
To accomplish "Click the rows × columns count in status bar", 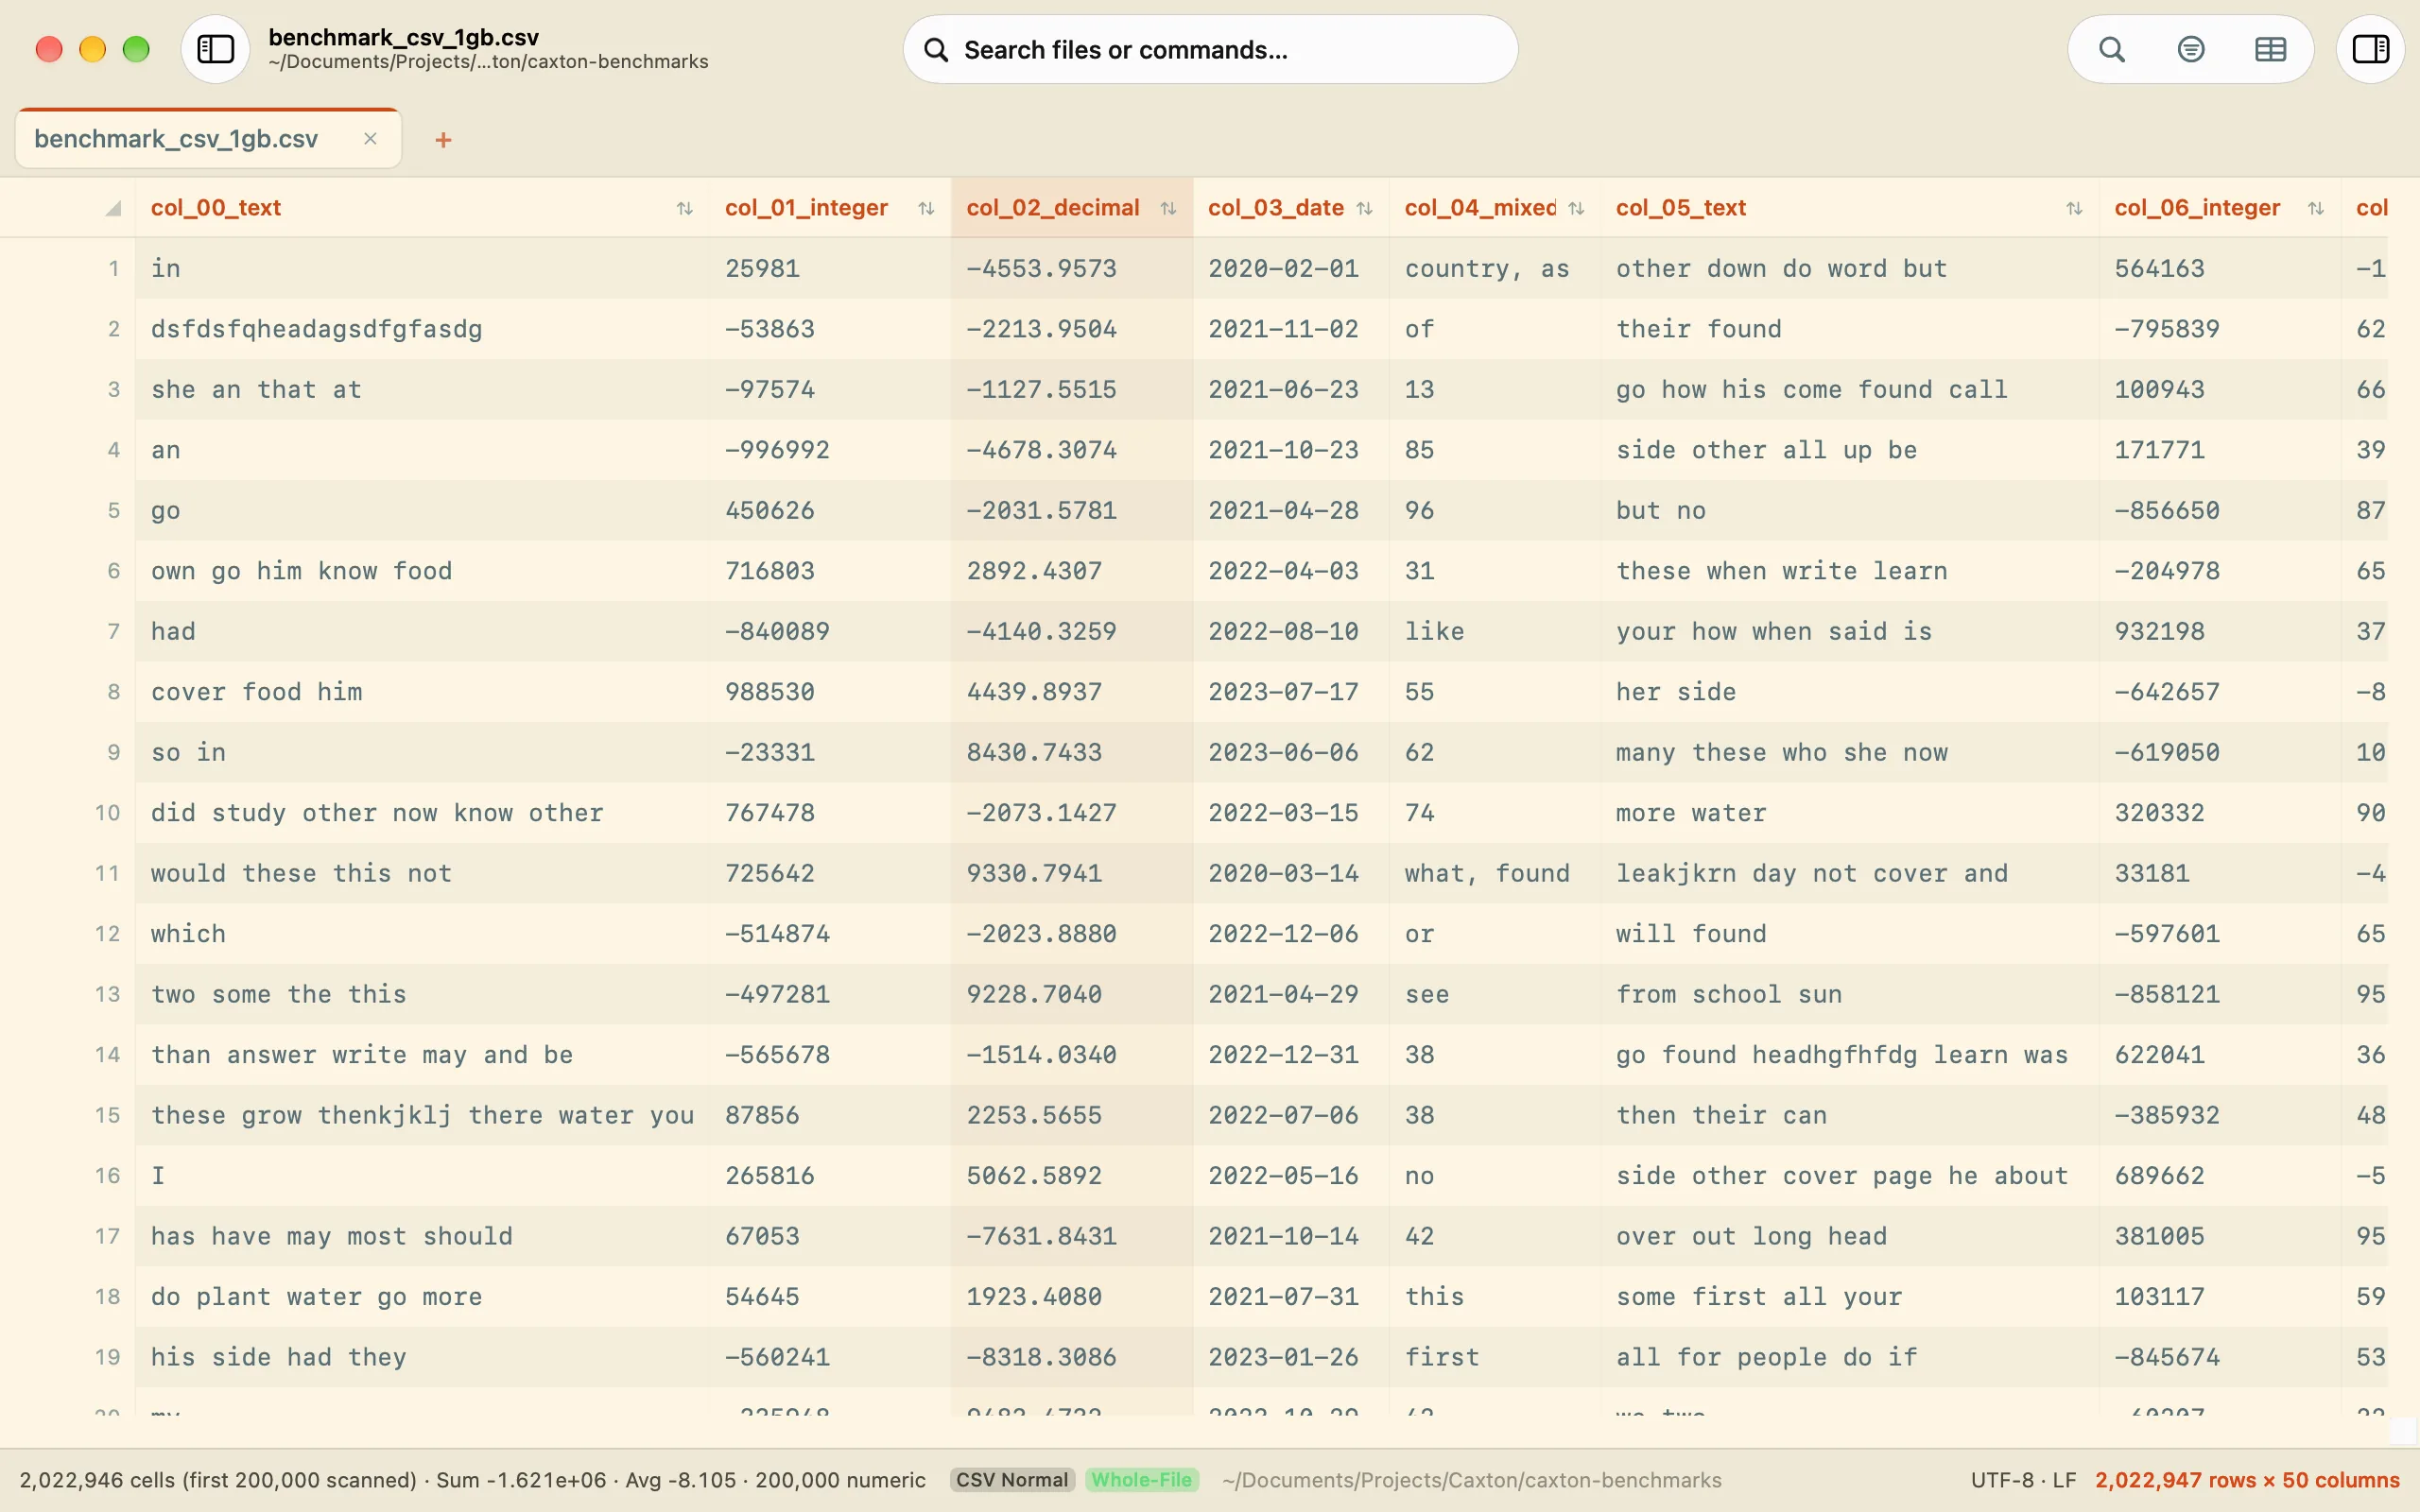I will click(x=2247, y=1480).
